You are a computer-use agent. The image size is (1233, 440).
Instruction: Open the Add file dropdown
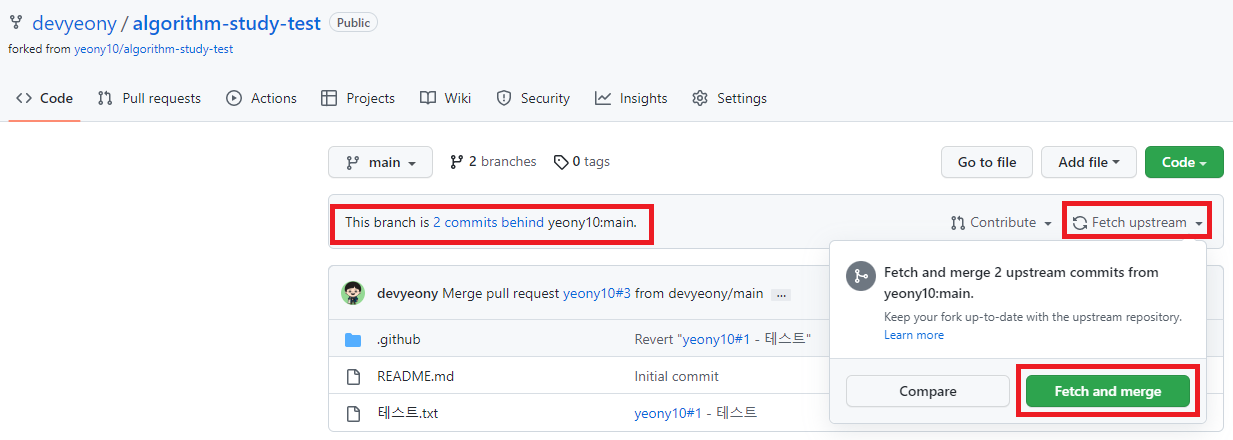[1088, 162]
